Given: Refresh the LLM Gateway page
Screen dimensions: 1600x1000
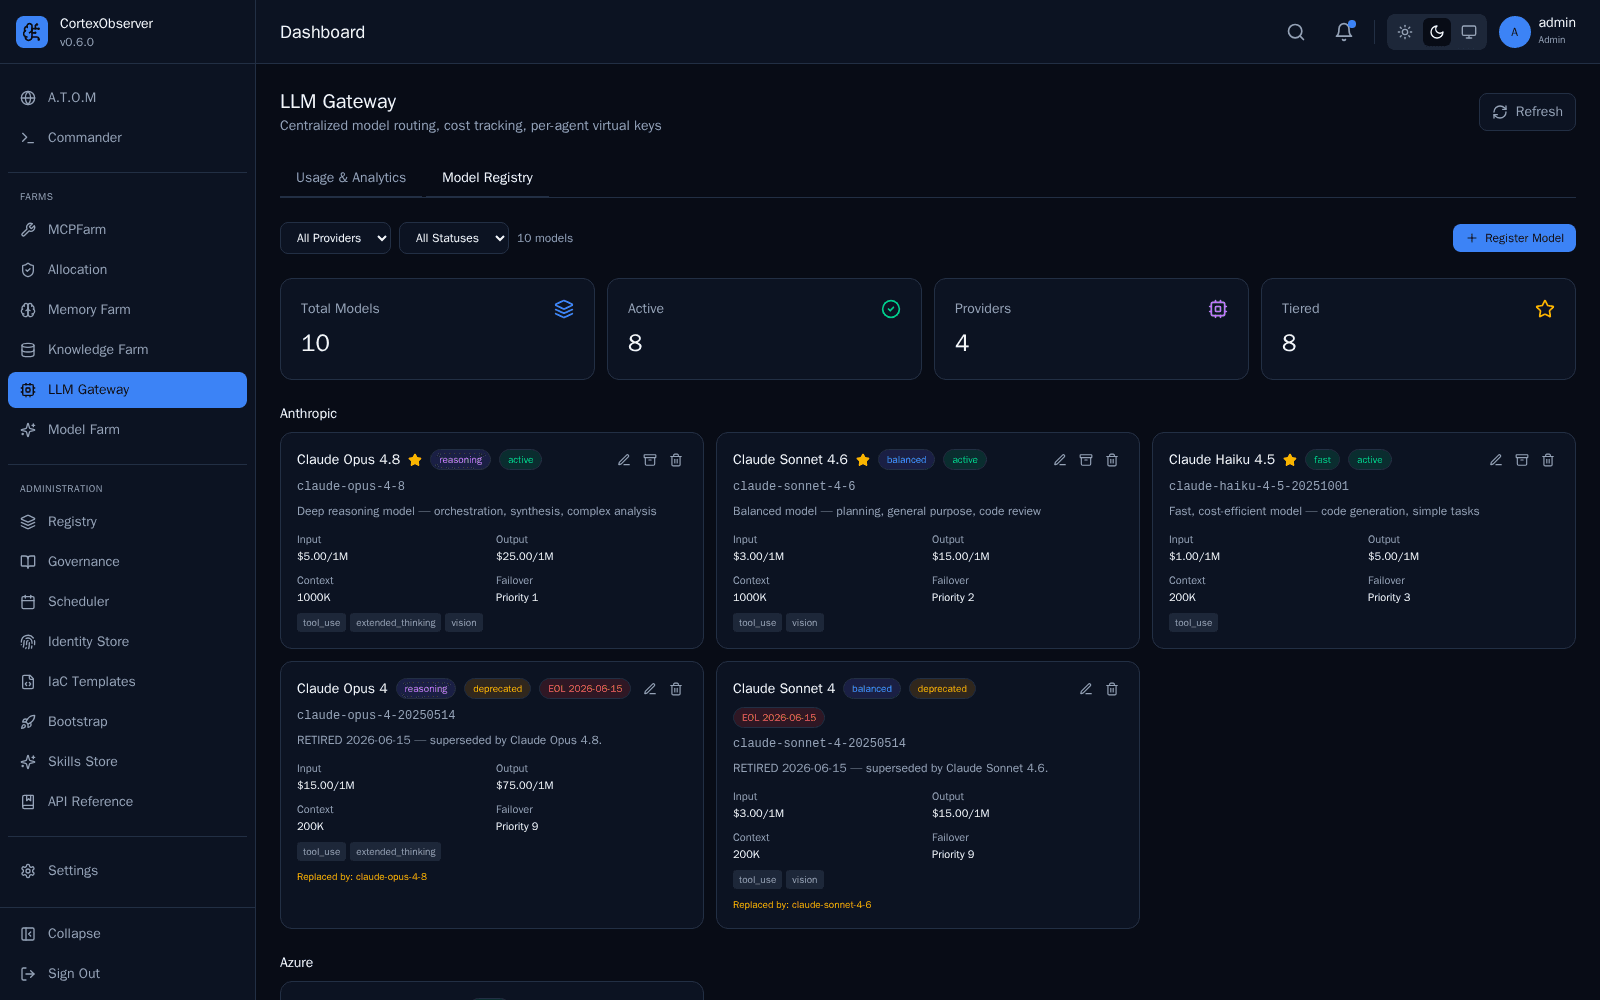Looking at the screenshot, I should (x=1527, y=112).
